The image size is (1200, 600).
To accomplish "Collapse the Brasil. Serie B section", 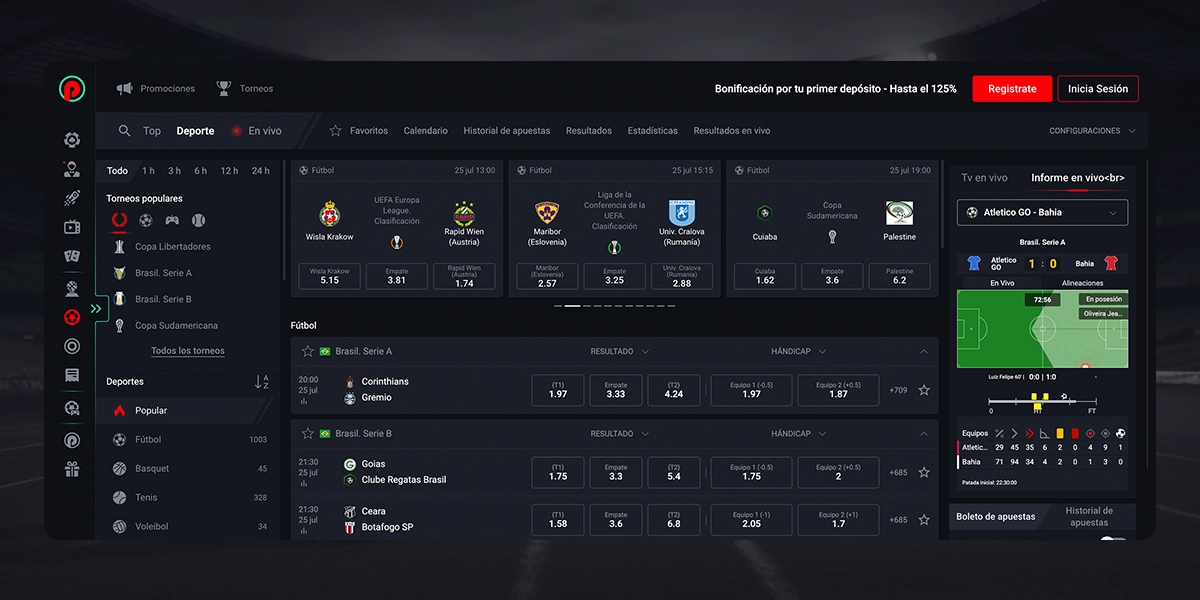I will tap(924, 434).
